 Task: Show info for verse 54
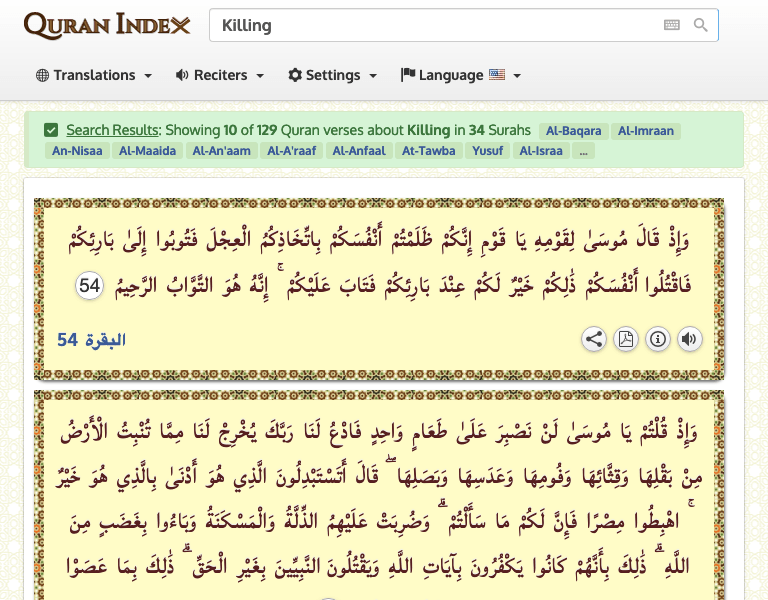[657, 339]
